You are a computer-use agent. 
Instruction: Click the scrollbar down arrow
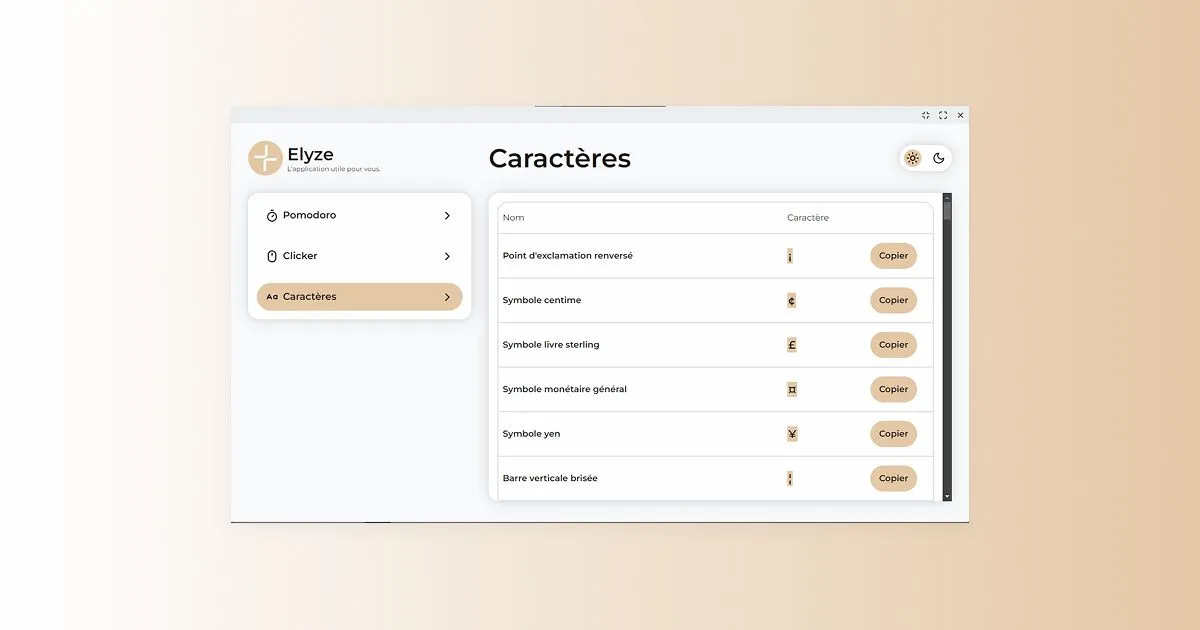point(947,496)
